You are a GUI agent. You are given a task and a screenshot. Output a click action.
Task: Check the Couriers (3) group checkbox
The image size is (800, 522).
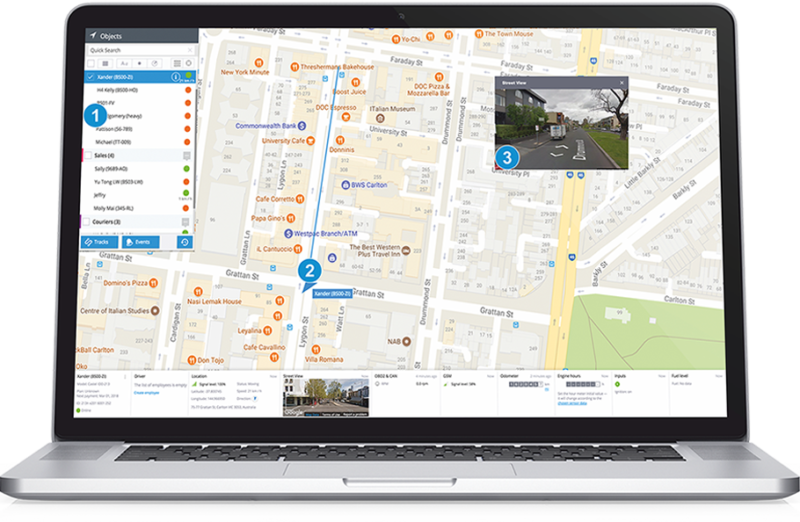[x=86, y=222]
